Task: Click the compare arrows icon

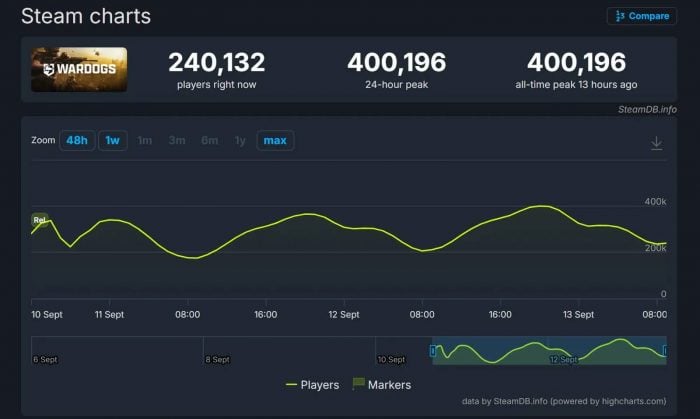Action: (x=620, y=16)
